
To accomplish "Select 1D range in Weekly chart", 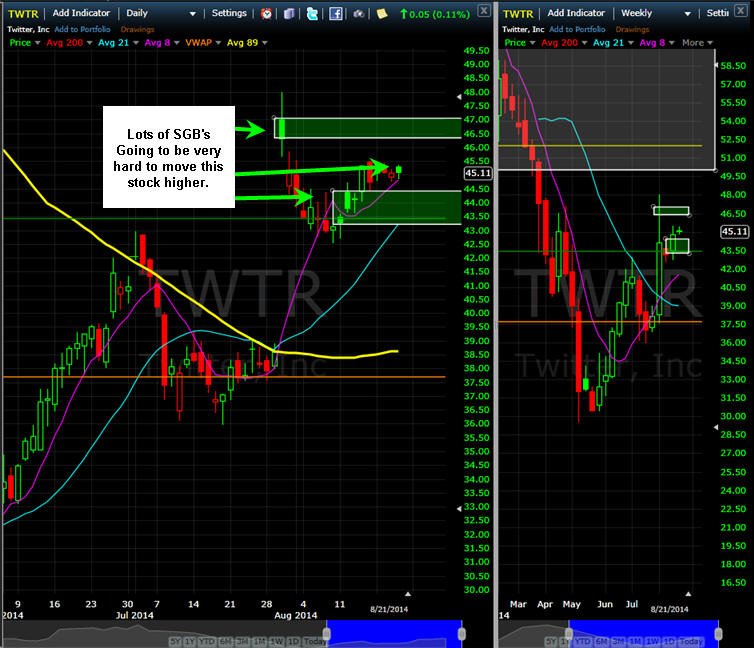I will click(x=669, y=641).
